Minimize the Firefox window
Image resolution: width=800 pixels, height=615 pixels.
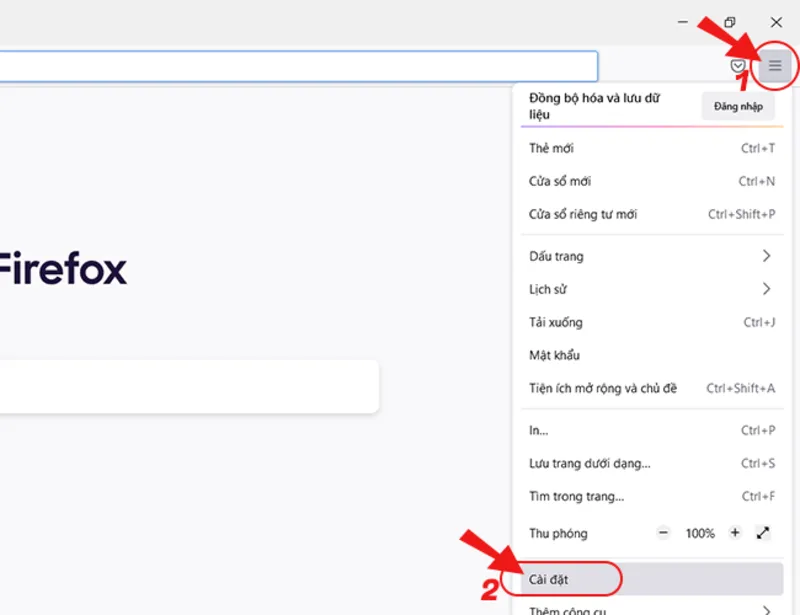pos(683,22)
